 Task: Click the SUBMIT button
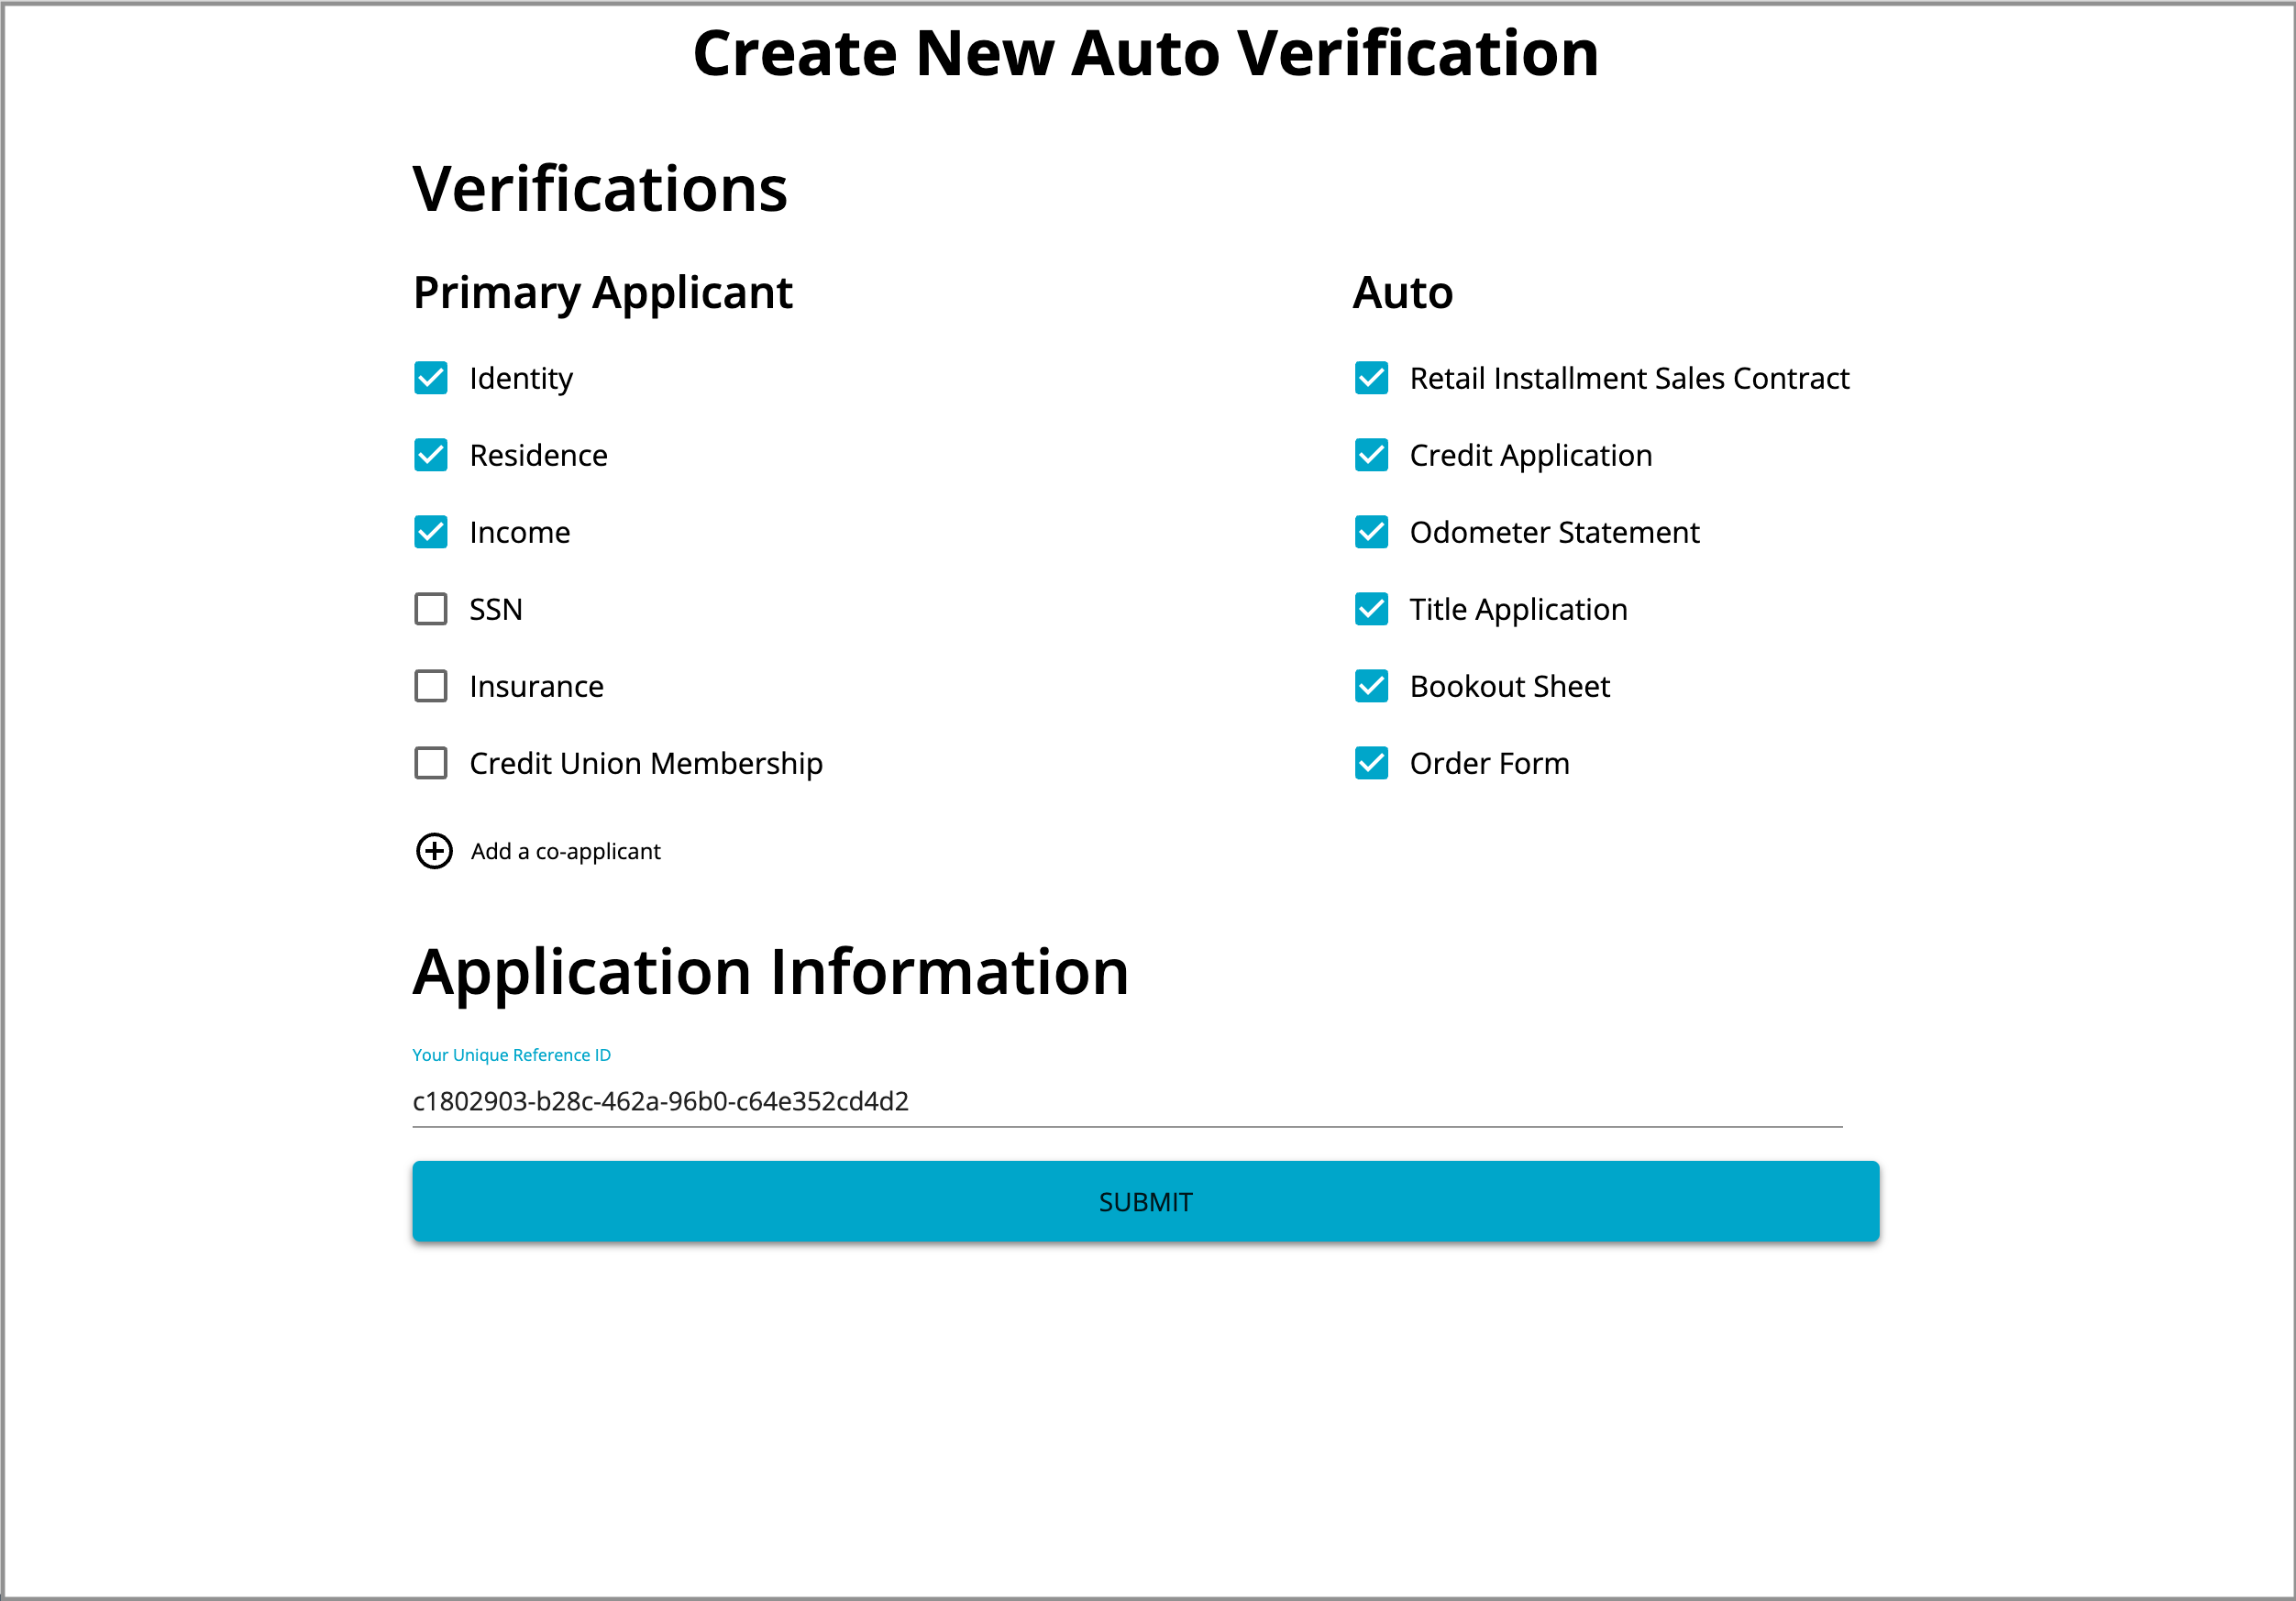pyautogui.click(x=1146, y=1201)
